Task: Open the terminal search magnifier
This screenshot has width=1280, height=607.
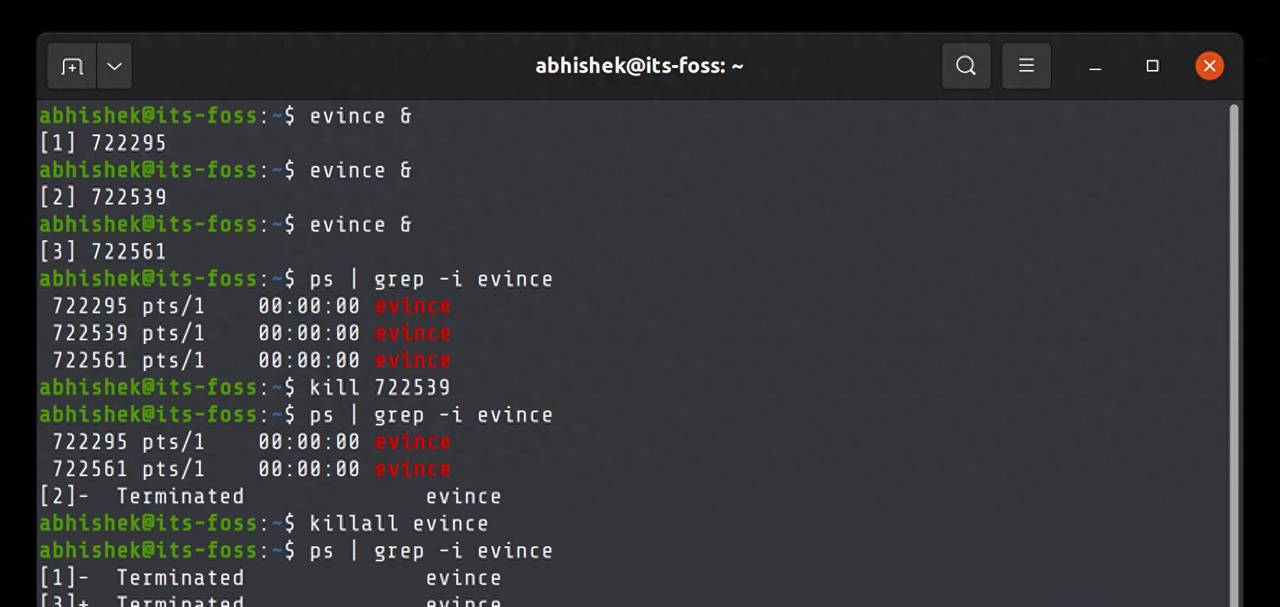Action: [965, 65]
